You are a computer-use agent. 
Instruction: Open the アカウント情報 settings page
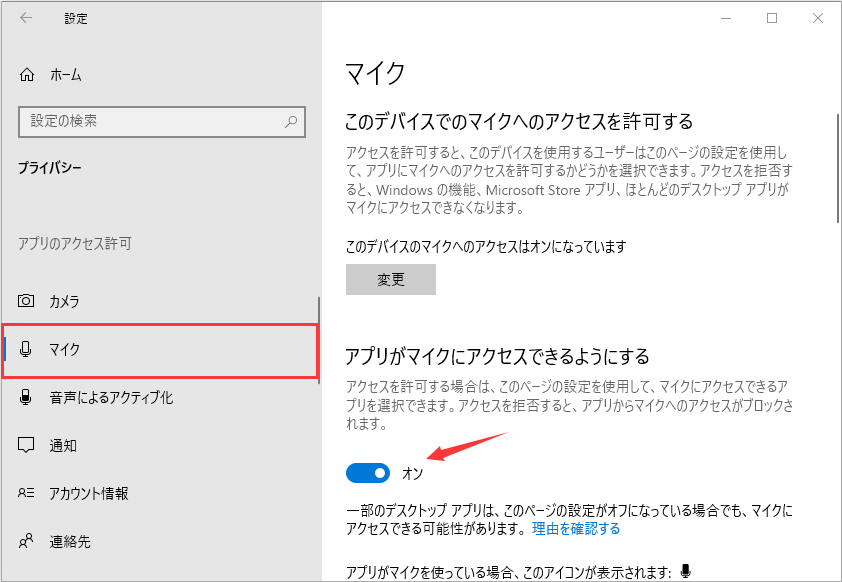point(90,493)
